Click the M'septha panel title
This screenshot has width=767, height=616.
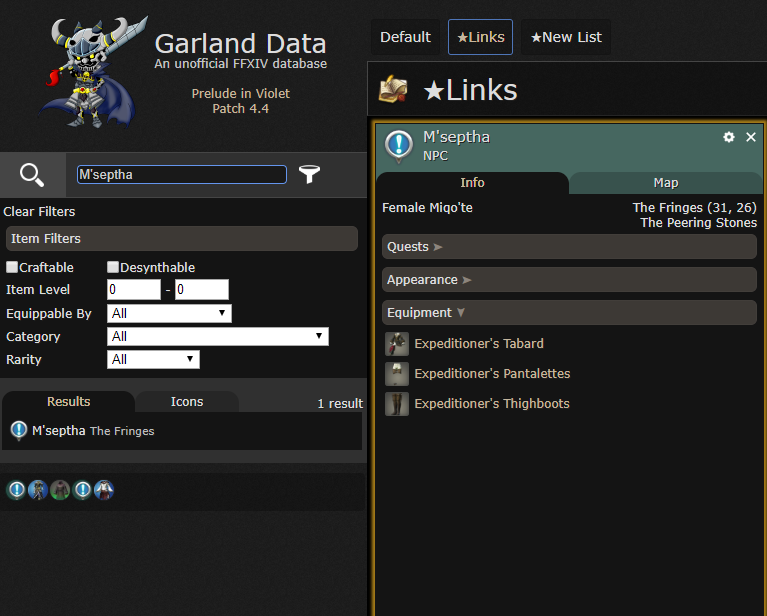[x=456, y=137]
